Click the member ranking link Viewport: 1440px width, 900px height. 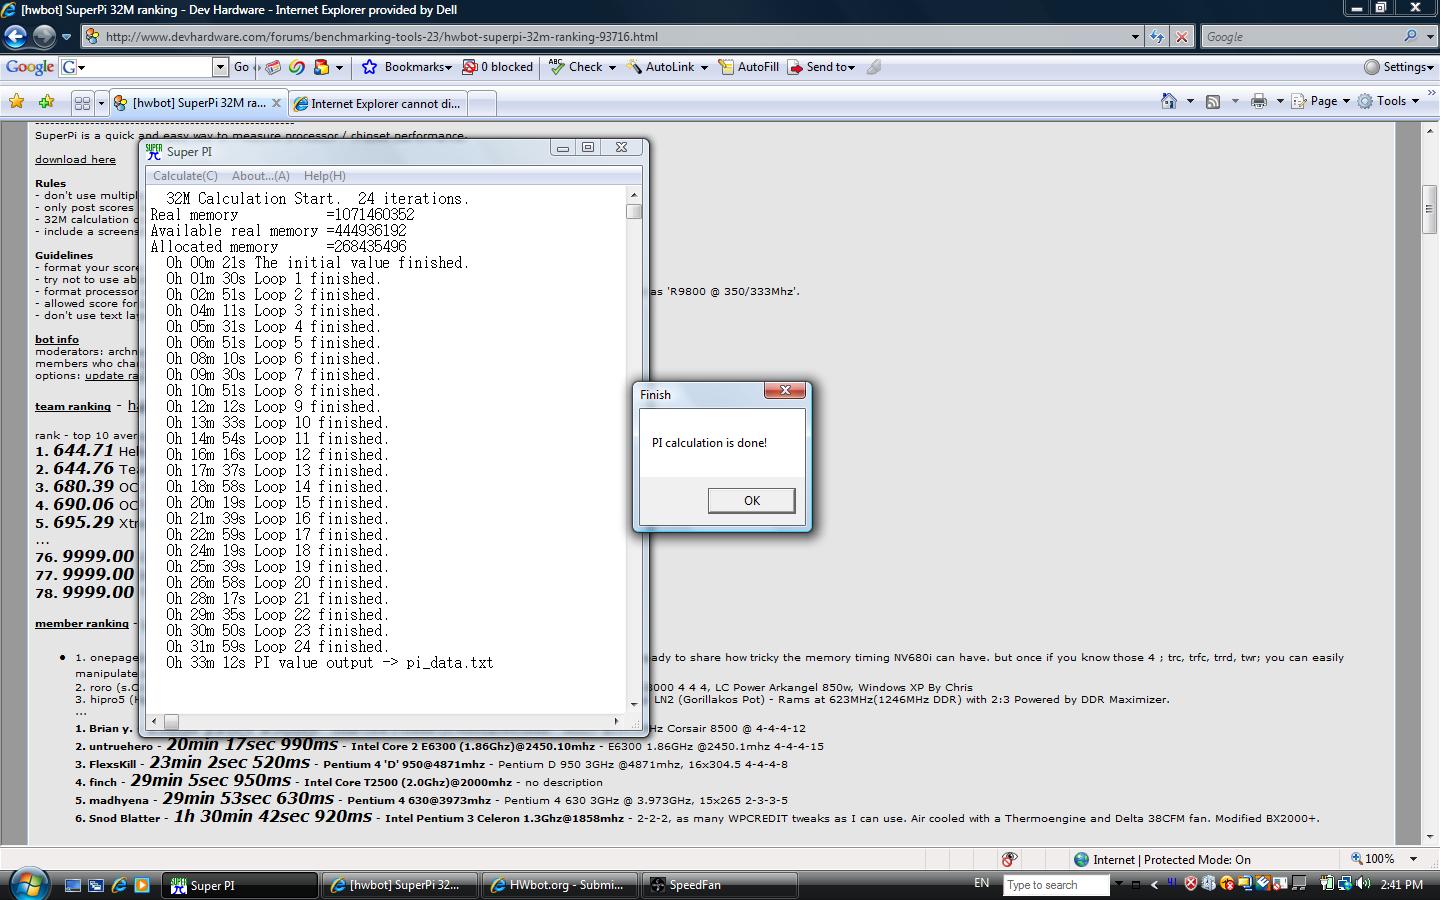tap(82, 623)
